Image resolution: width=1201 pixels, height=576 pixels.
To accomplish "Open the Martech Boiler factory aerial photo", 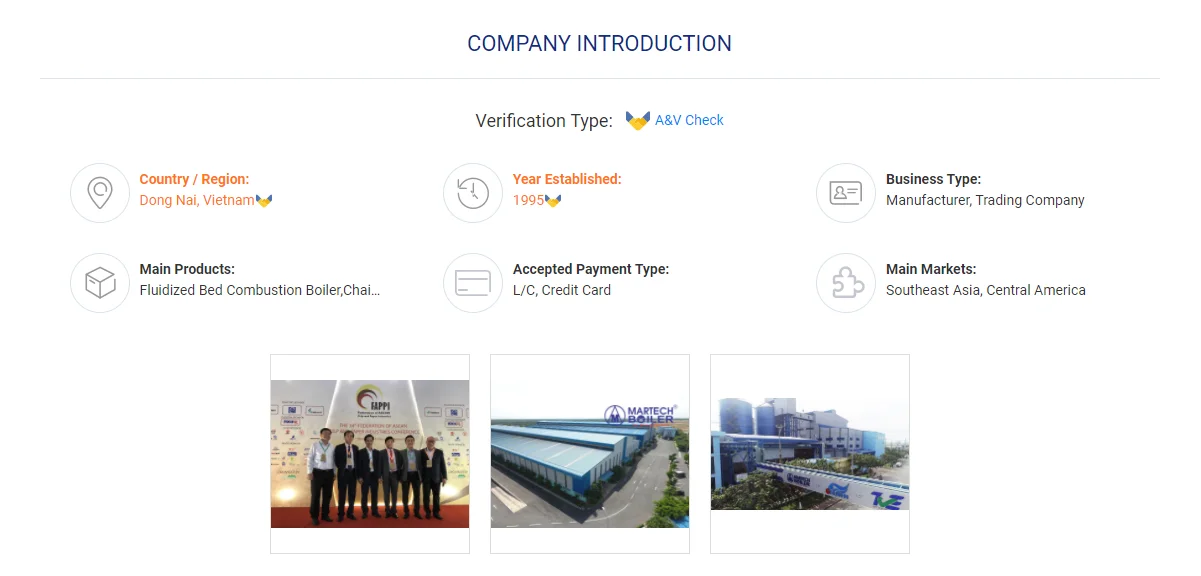I will tap(590, 454).
